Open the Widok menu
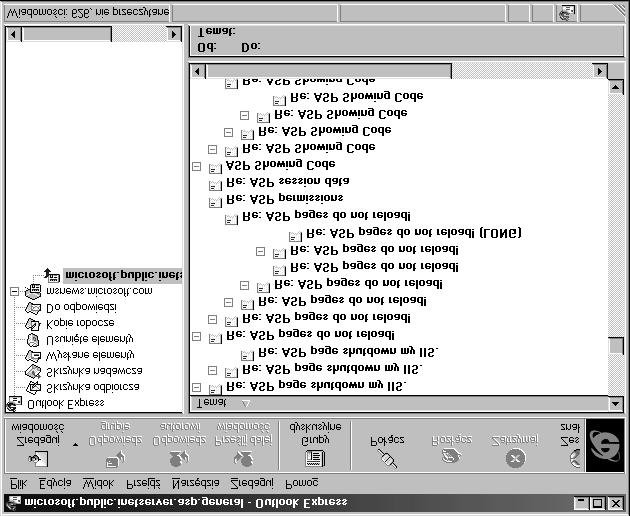630x516 pixels. click(98, 483)
